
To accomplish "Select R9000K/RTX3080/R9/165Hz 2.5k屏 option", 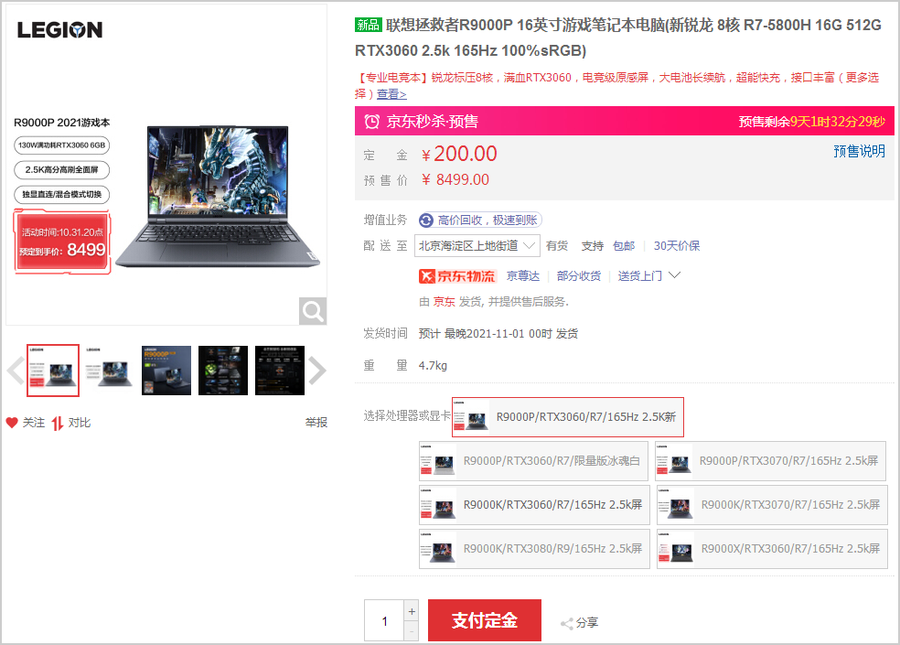I will 534,549.
